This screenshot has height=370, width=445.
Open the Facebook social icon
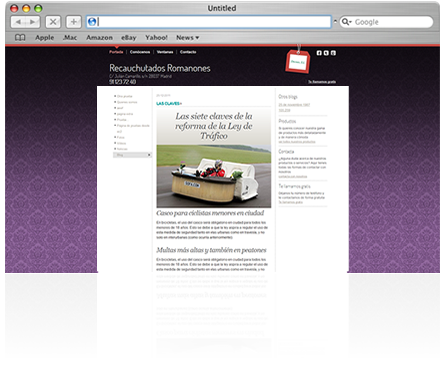tap(319, 53)
